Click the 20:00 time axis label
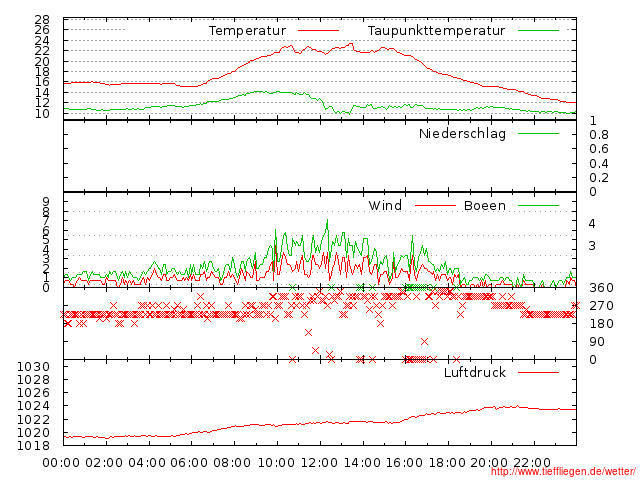This screenshot has height=480, width=640. click(489, 463)
